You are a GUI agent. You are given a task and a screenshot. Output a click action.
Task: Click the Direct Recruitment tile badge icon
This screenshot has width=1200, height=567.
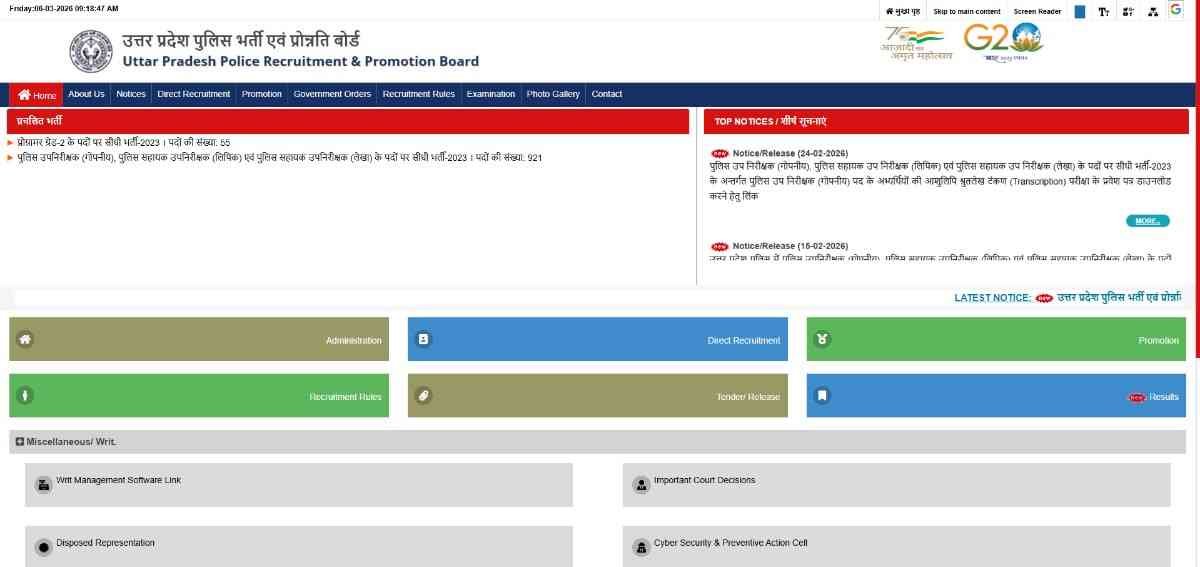(423, 339)
